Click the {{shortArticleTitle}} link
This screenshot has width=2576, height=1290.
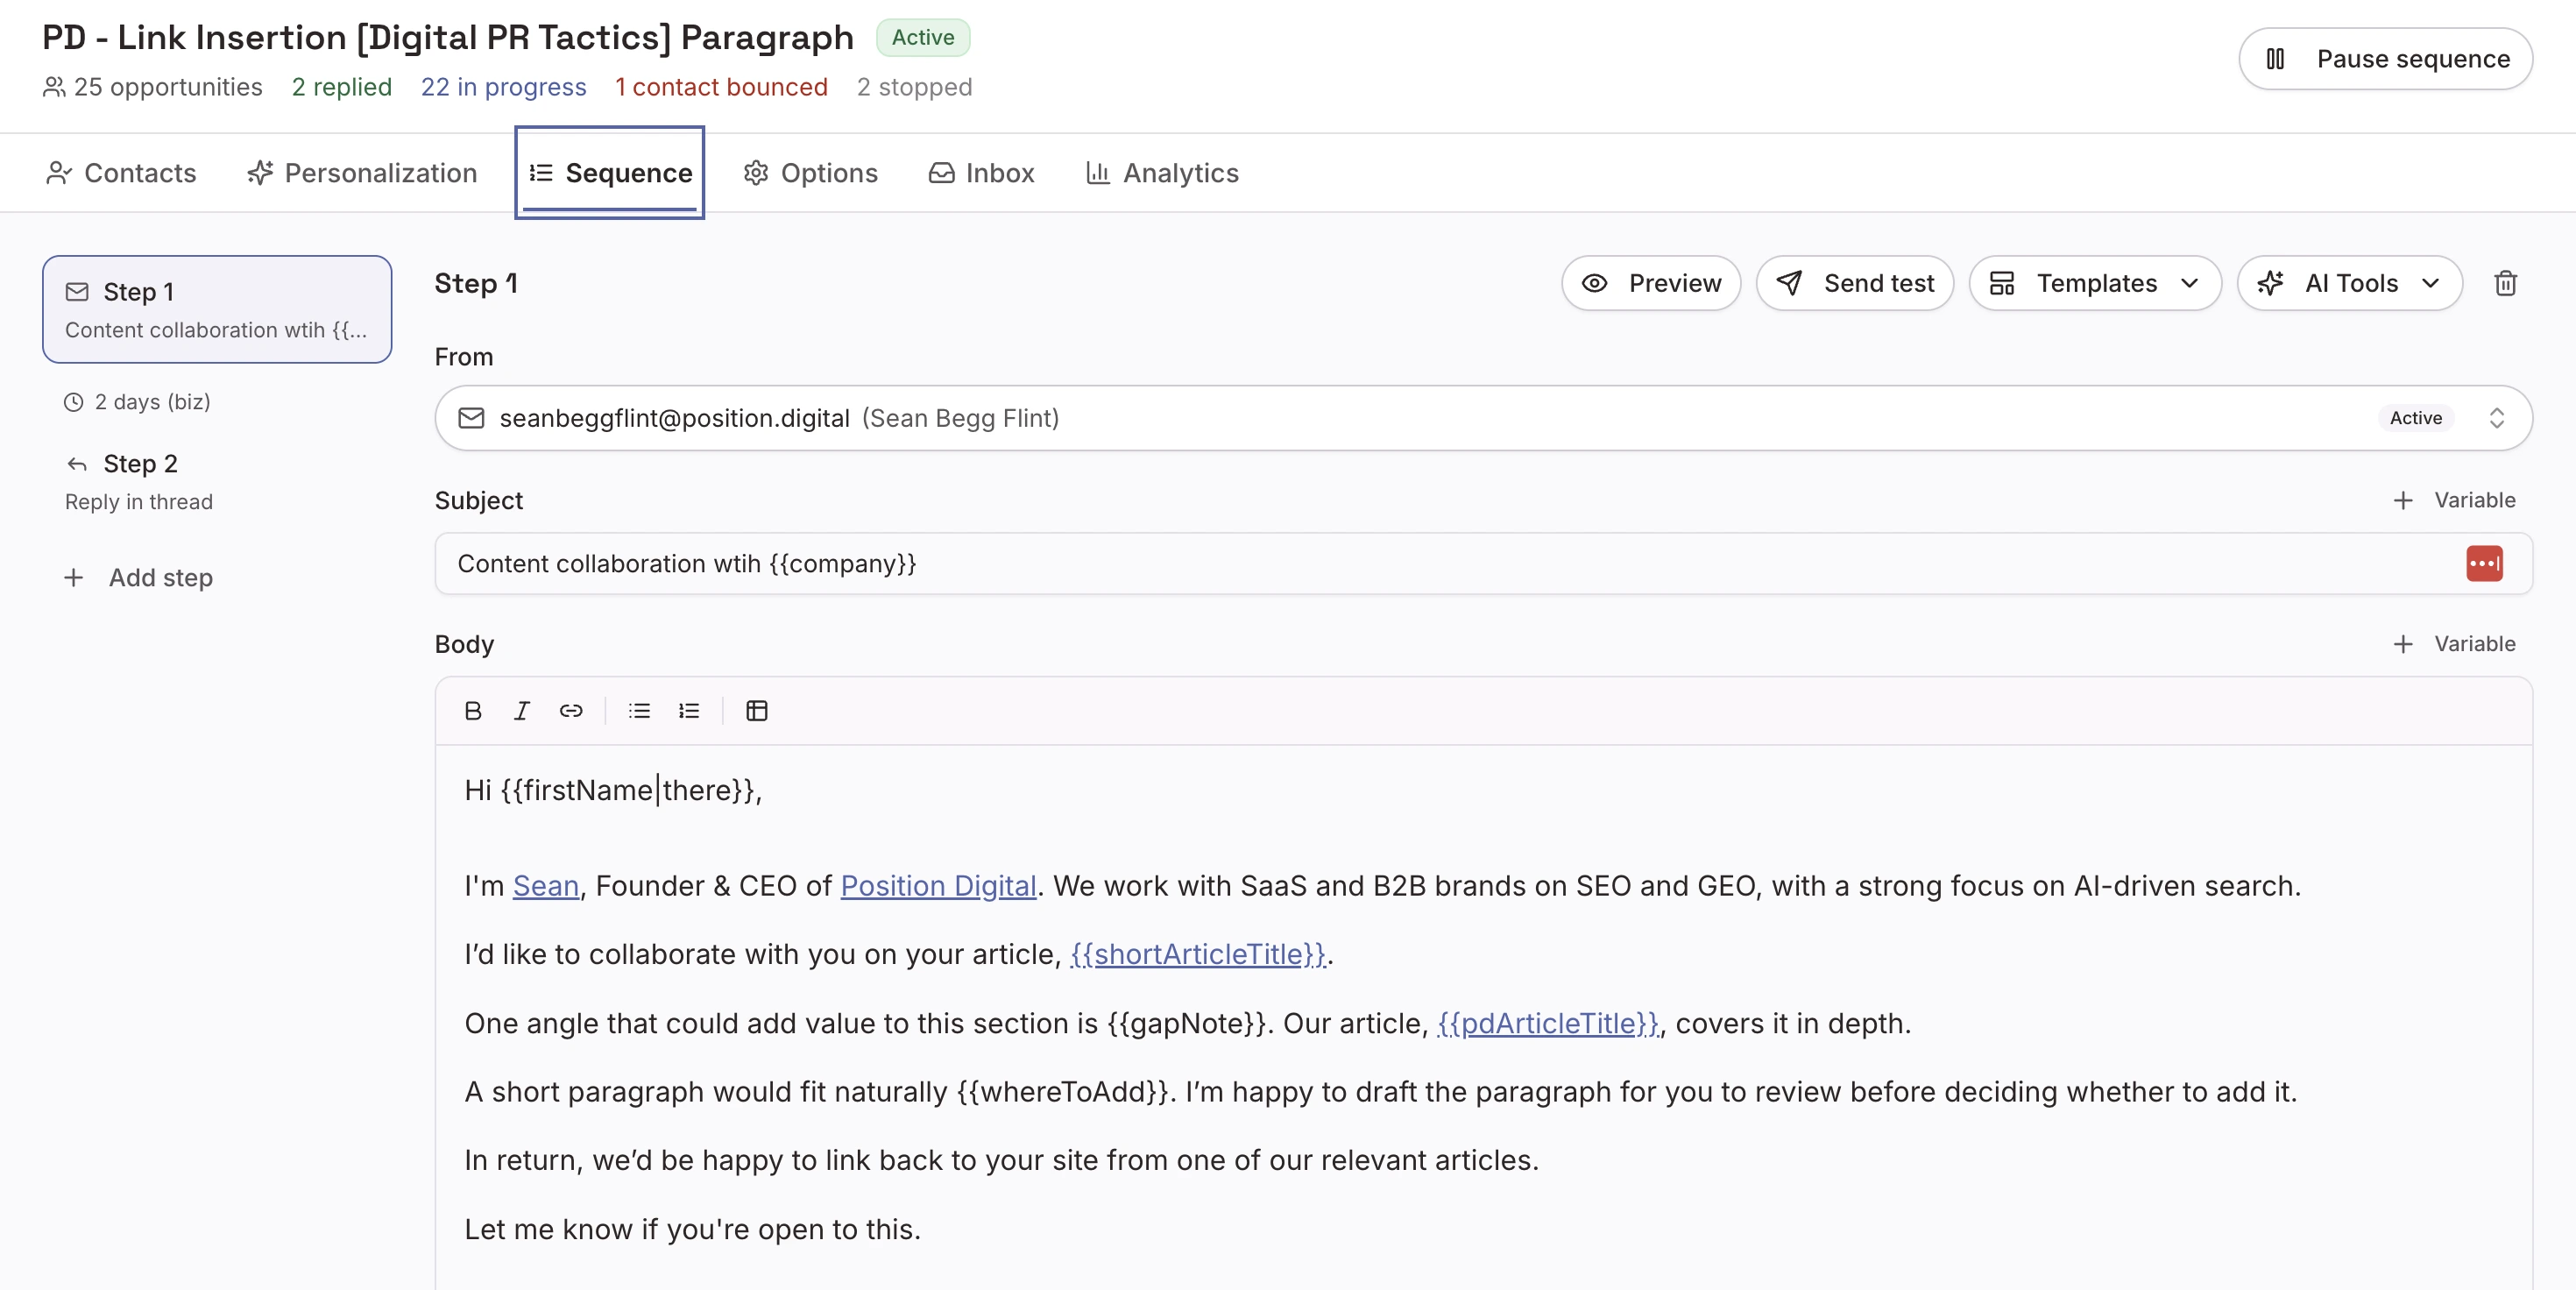1198,954
